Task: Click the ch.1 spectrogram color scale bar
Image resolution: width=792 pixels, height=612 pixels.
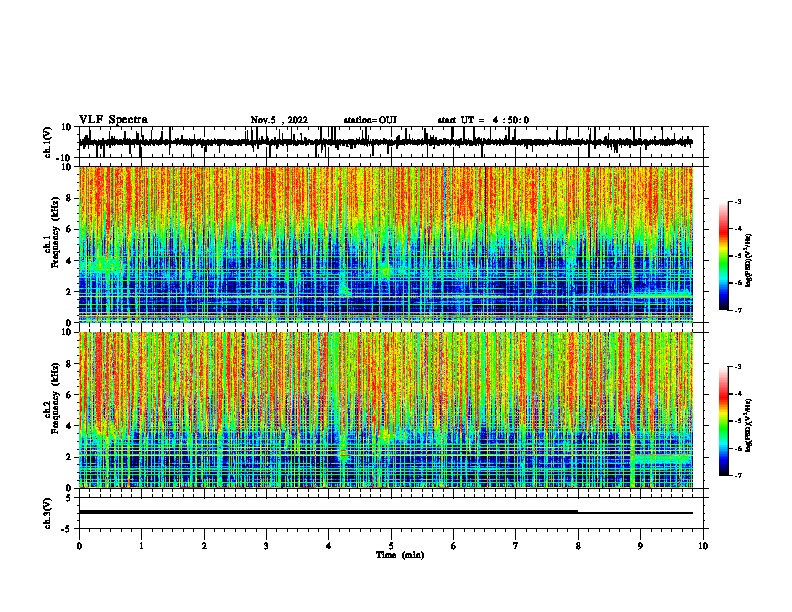Action: [x=724, y=256]
